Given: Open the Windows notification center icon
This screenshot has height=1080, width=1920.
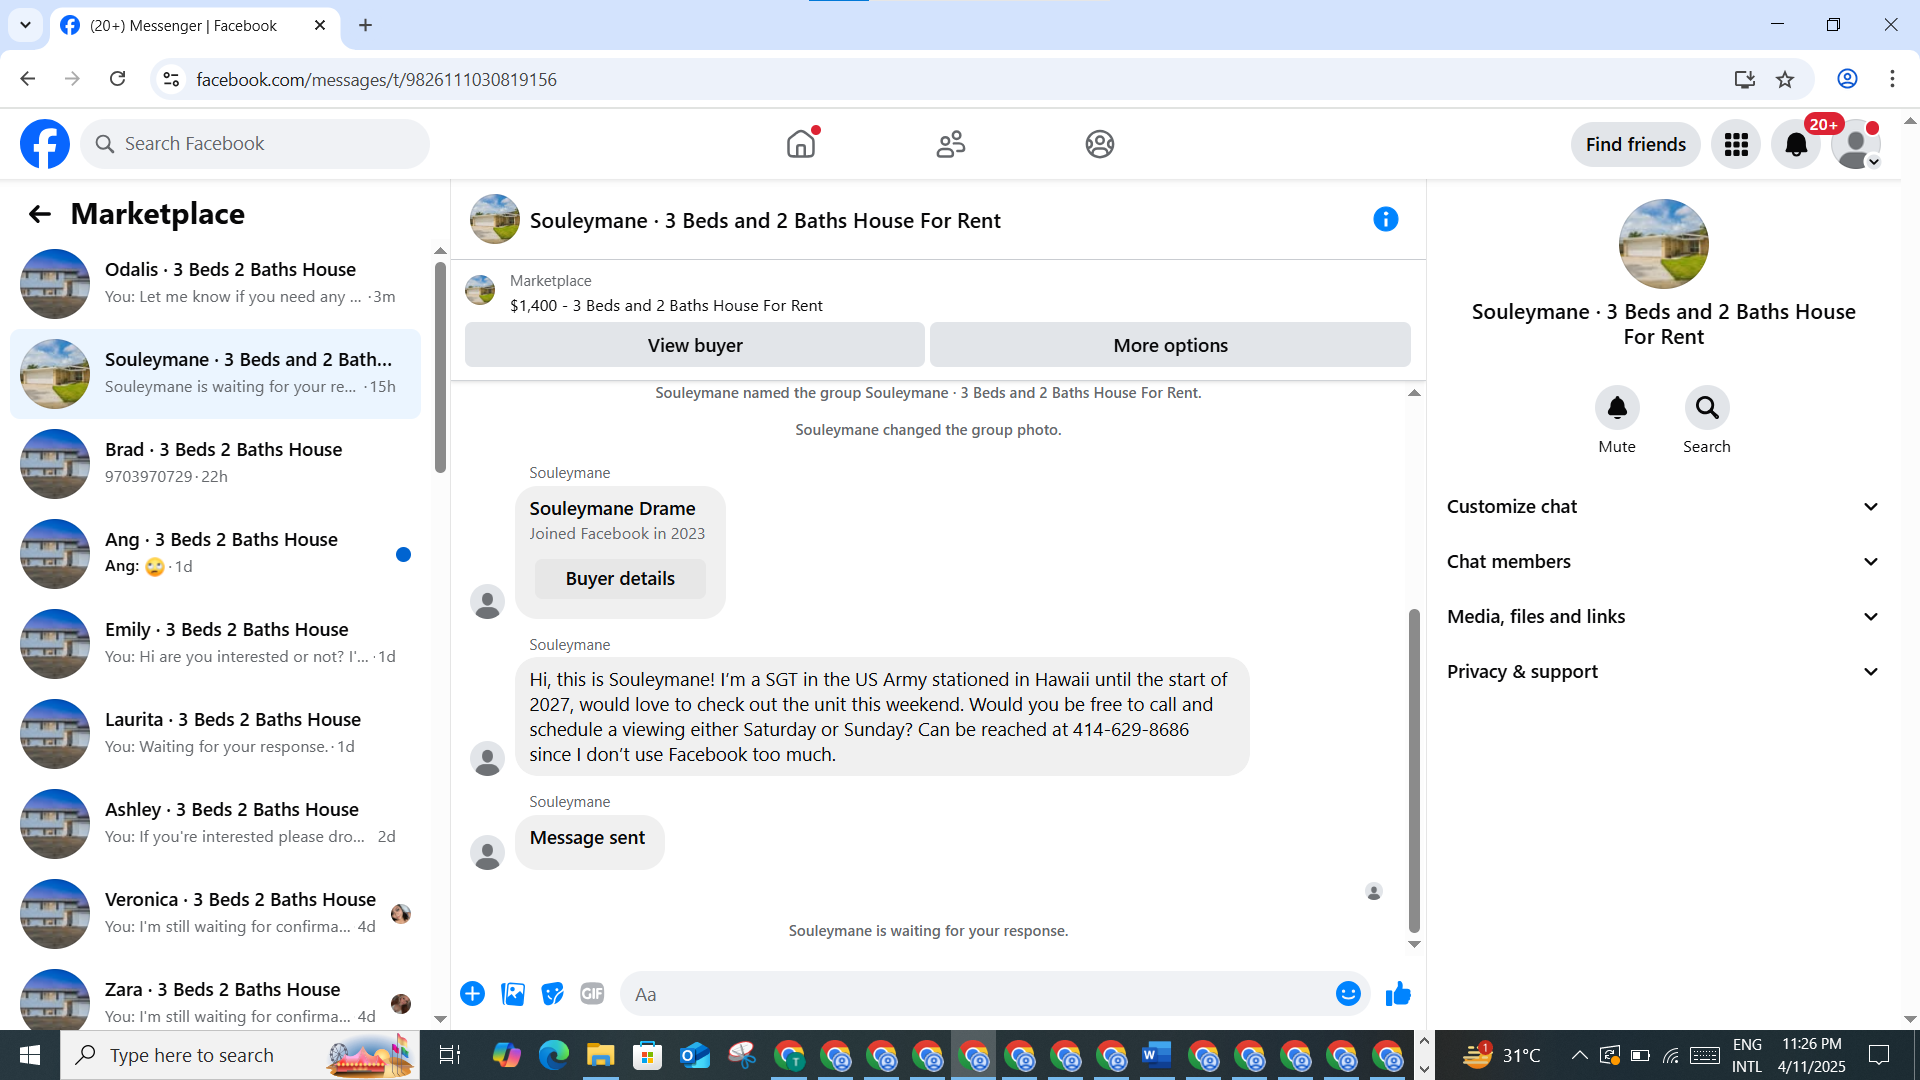Looking at the screenshot, I should [1879, 1055].
